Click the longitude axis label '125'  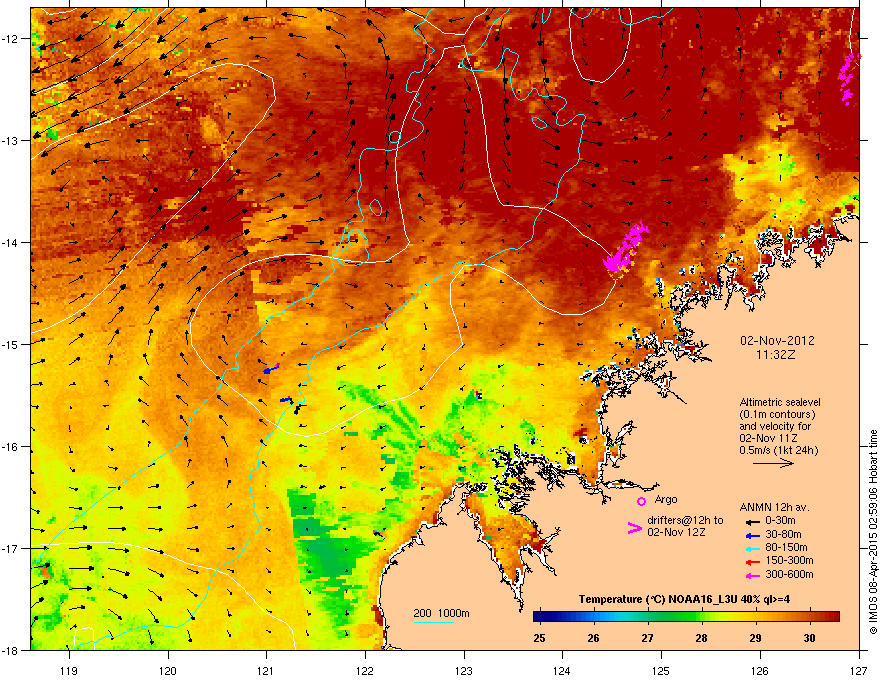(x=661, y=670)
